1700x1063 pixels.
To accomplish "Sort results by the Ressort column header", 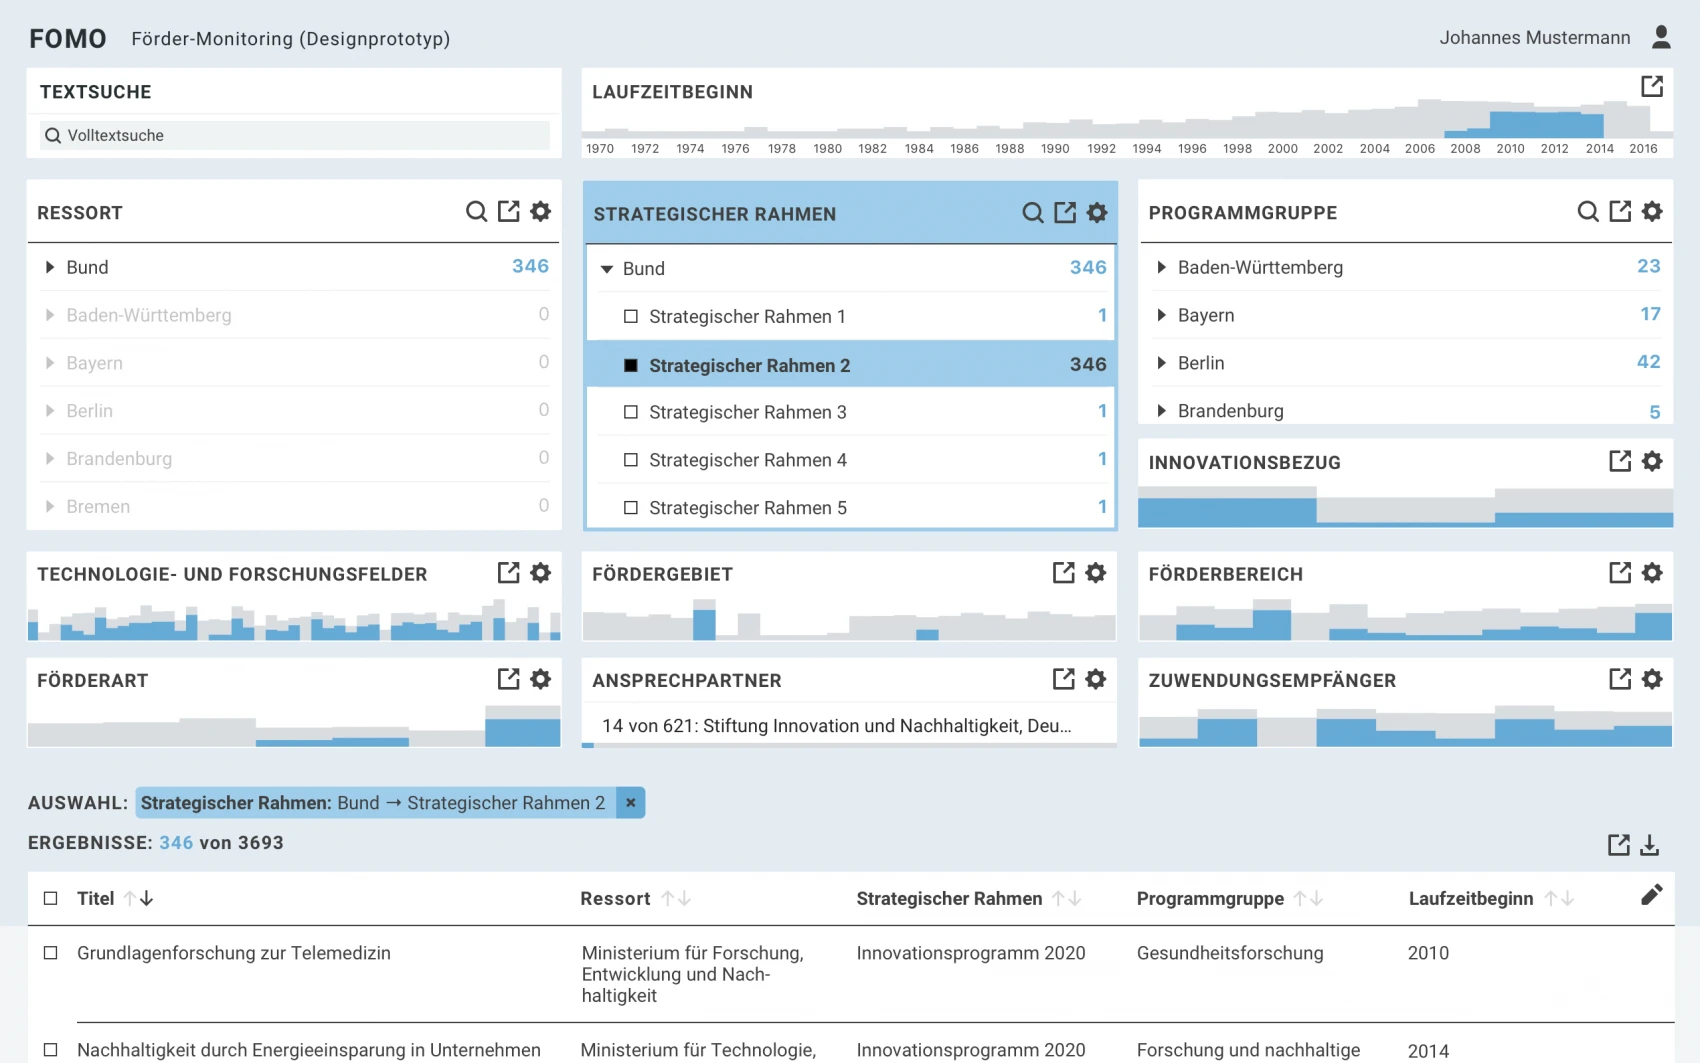I will tap(615, 899).
